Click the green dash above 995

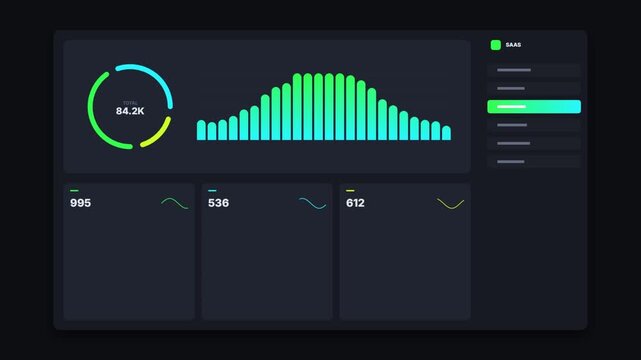pyautogui.click(x=74, y=190)
